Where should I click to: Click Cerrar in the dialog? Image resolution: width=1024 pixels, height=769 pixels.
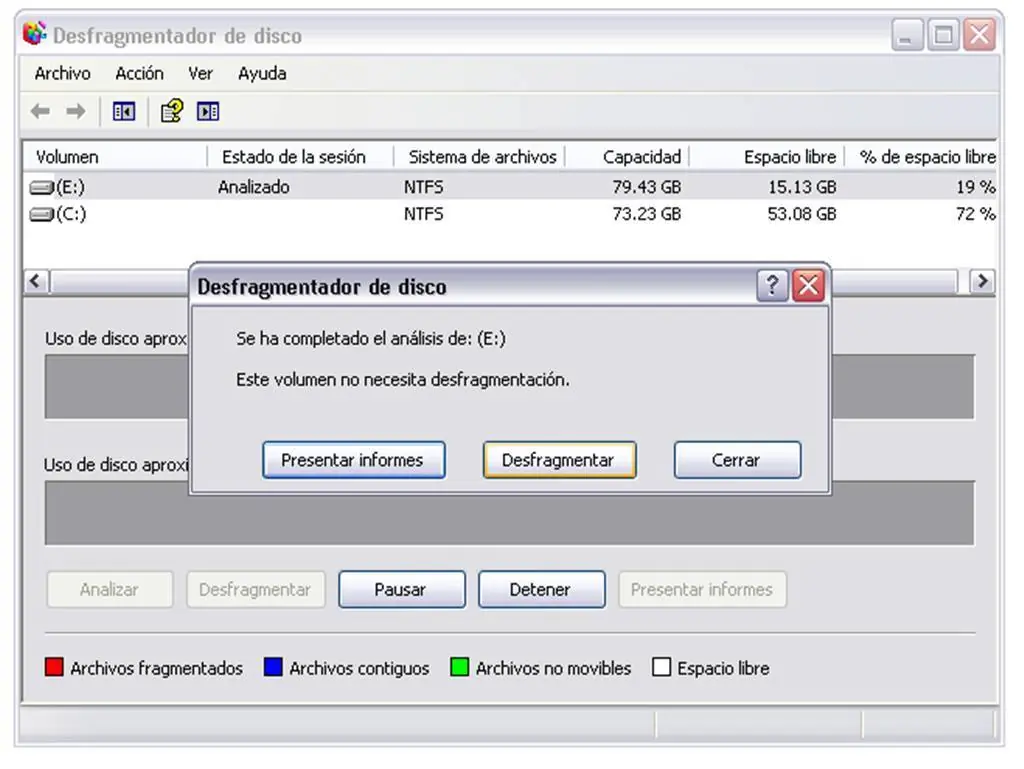pyautogui.click(x=737, y=460)
